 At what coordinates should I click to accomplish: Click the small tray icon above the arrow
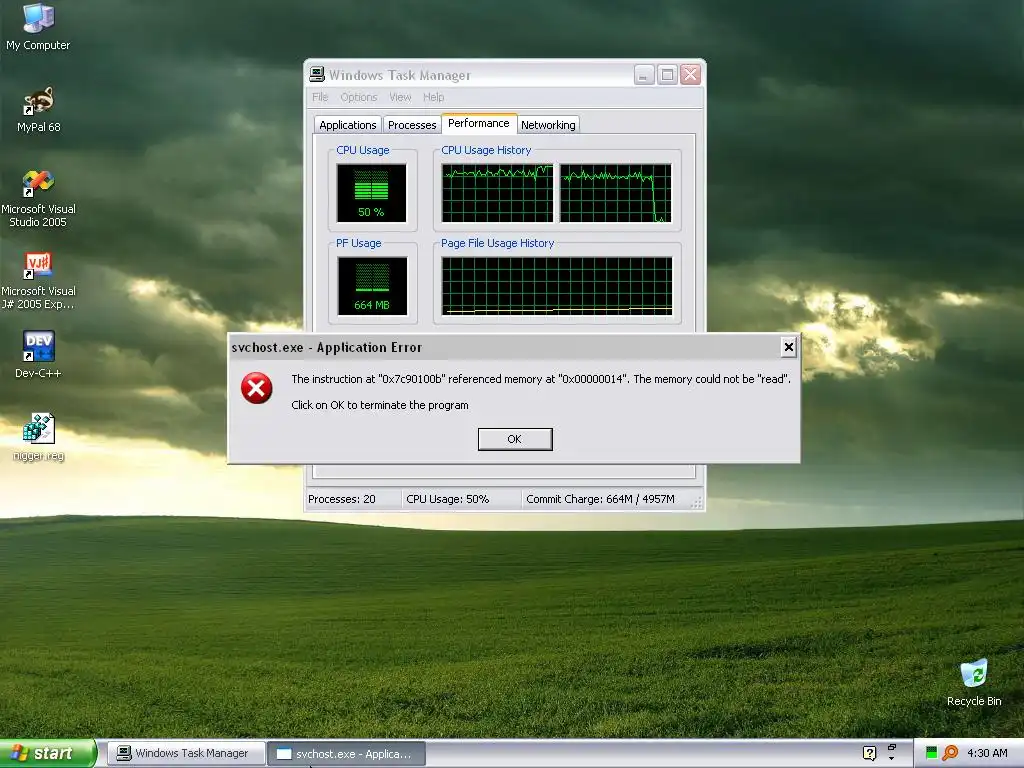pos(891,746)
